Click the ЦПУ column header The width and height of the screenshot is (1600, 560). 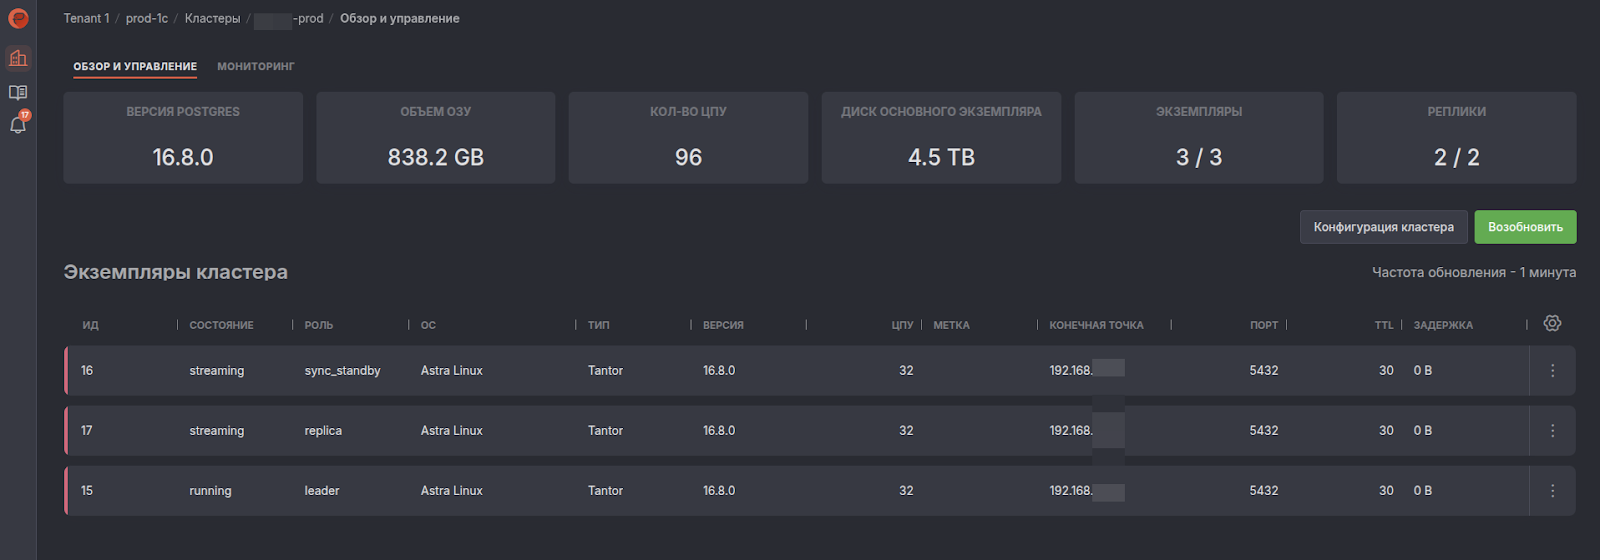point(902,325)
